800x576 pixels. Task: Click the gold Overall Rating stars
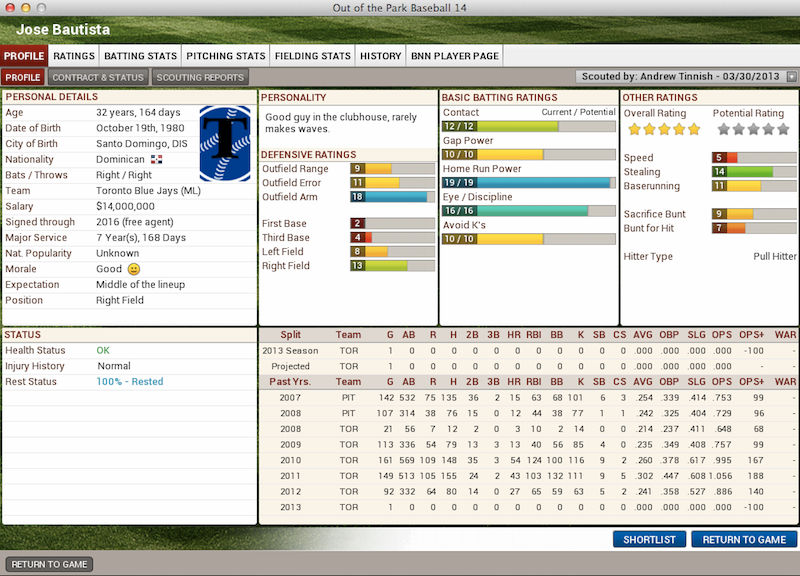point(664,129)
